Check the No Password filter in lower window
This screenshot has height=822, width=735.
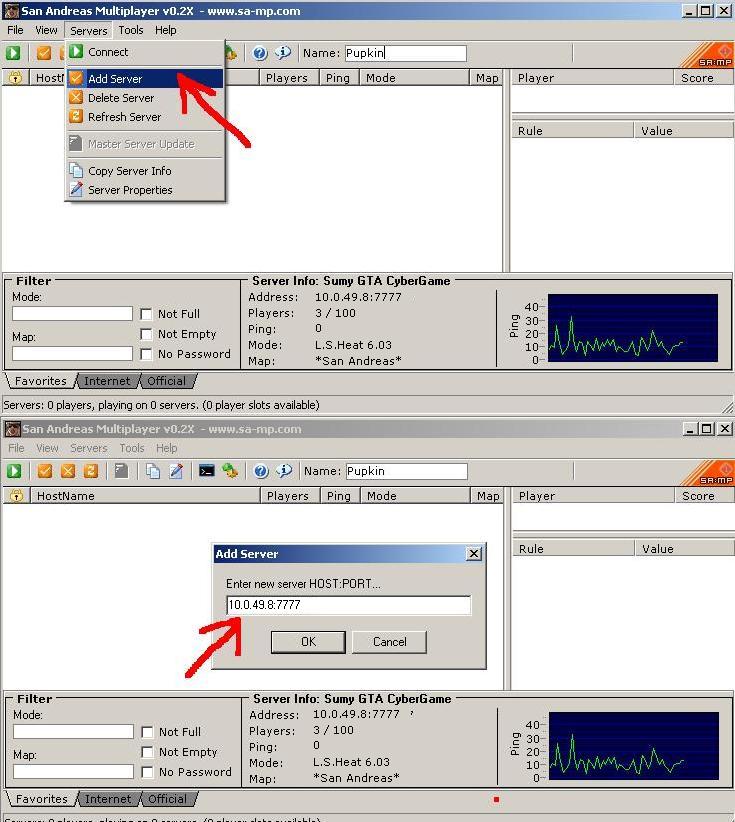(148, 772)
